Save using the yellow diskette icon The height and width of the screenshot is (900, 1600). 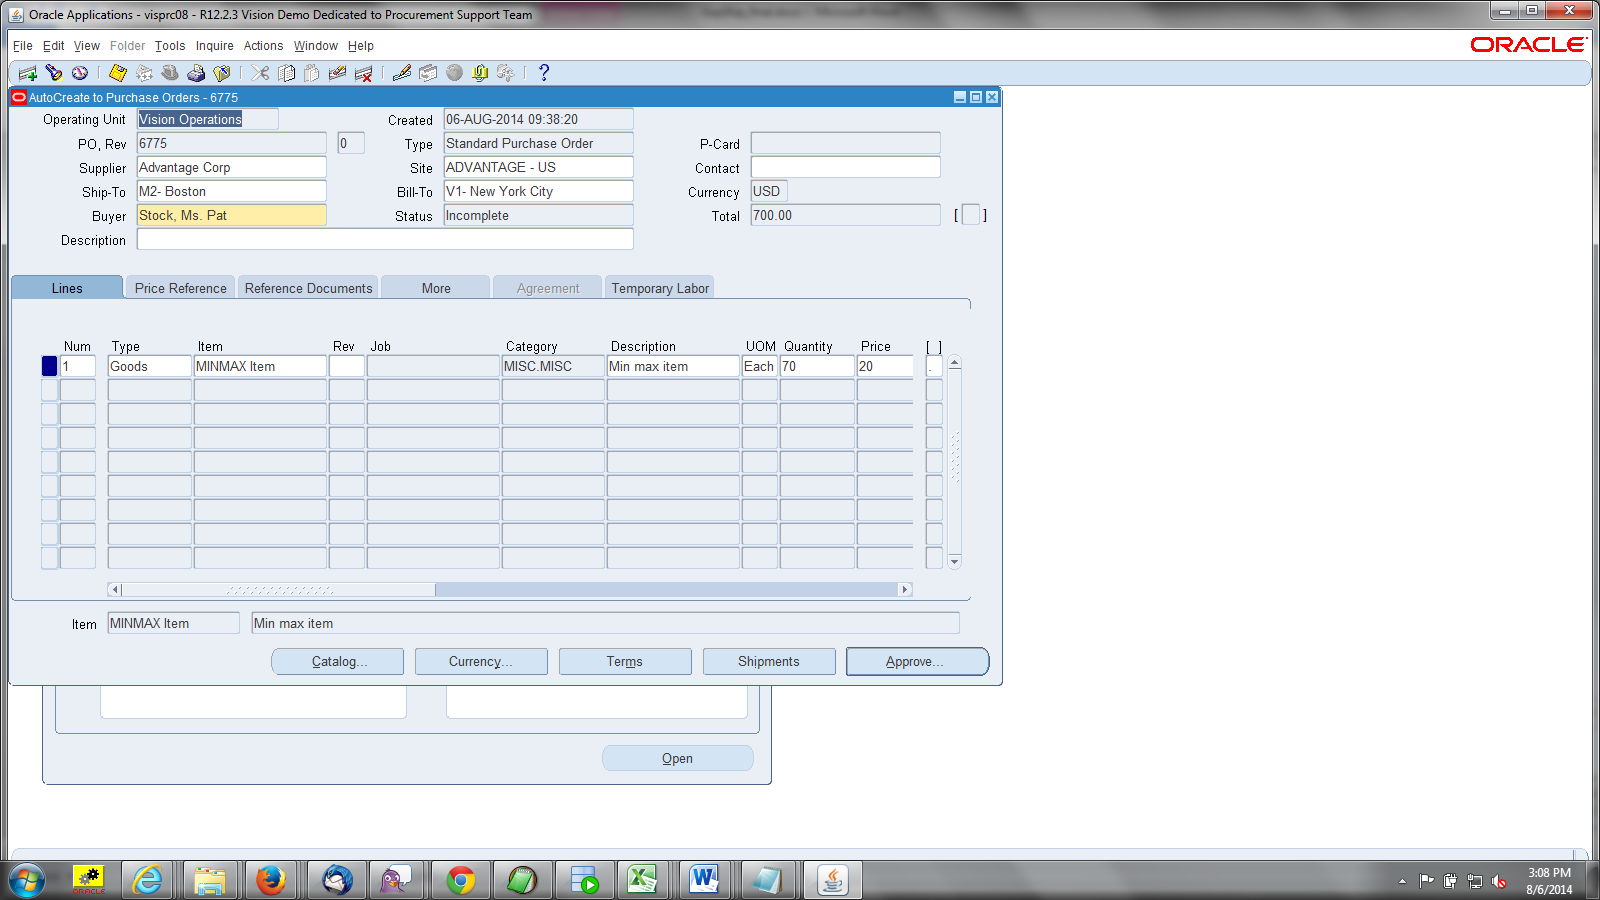pos(118,73)
